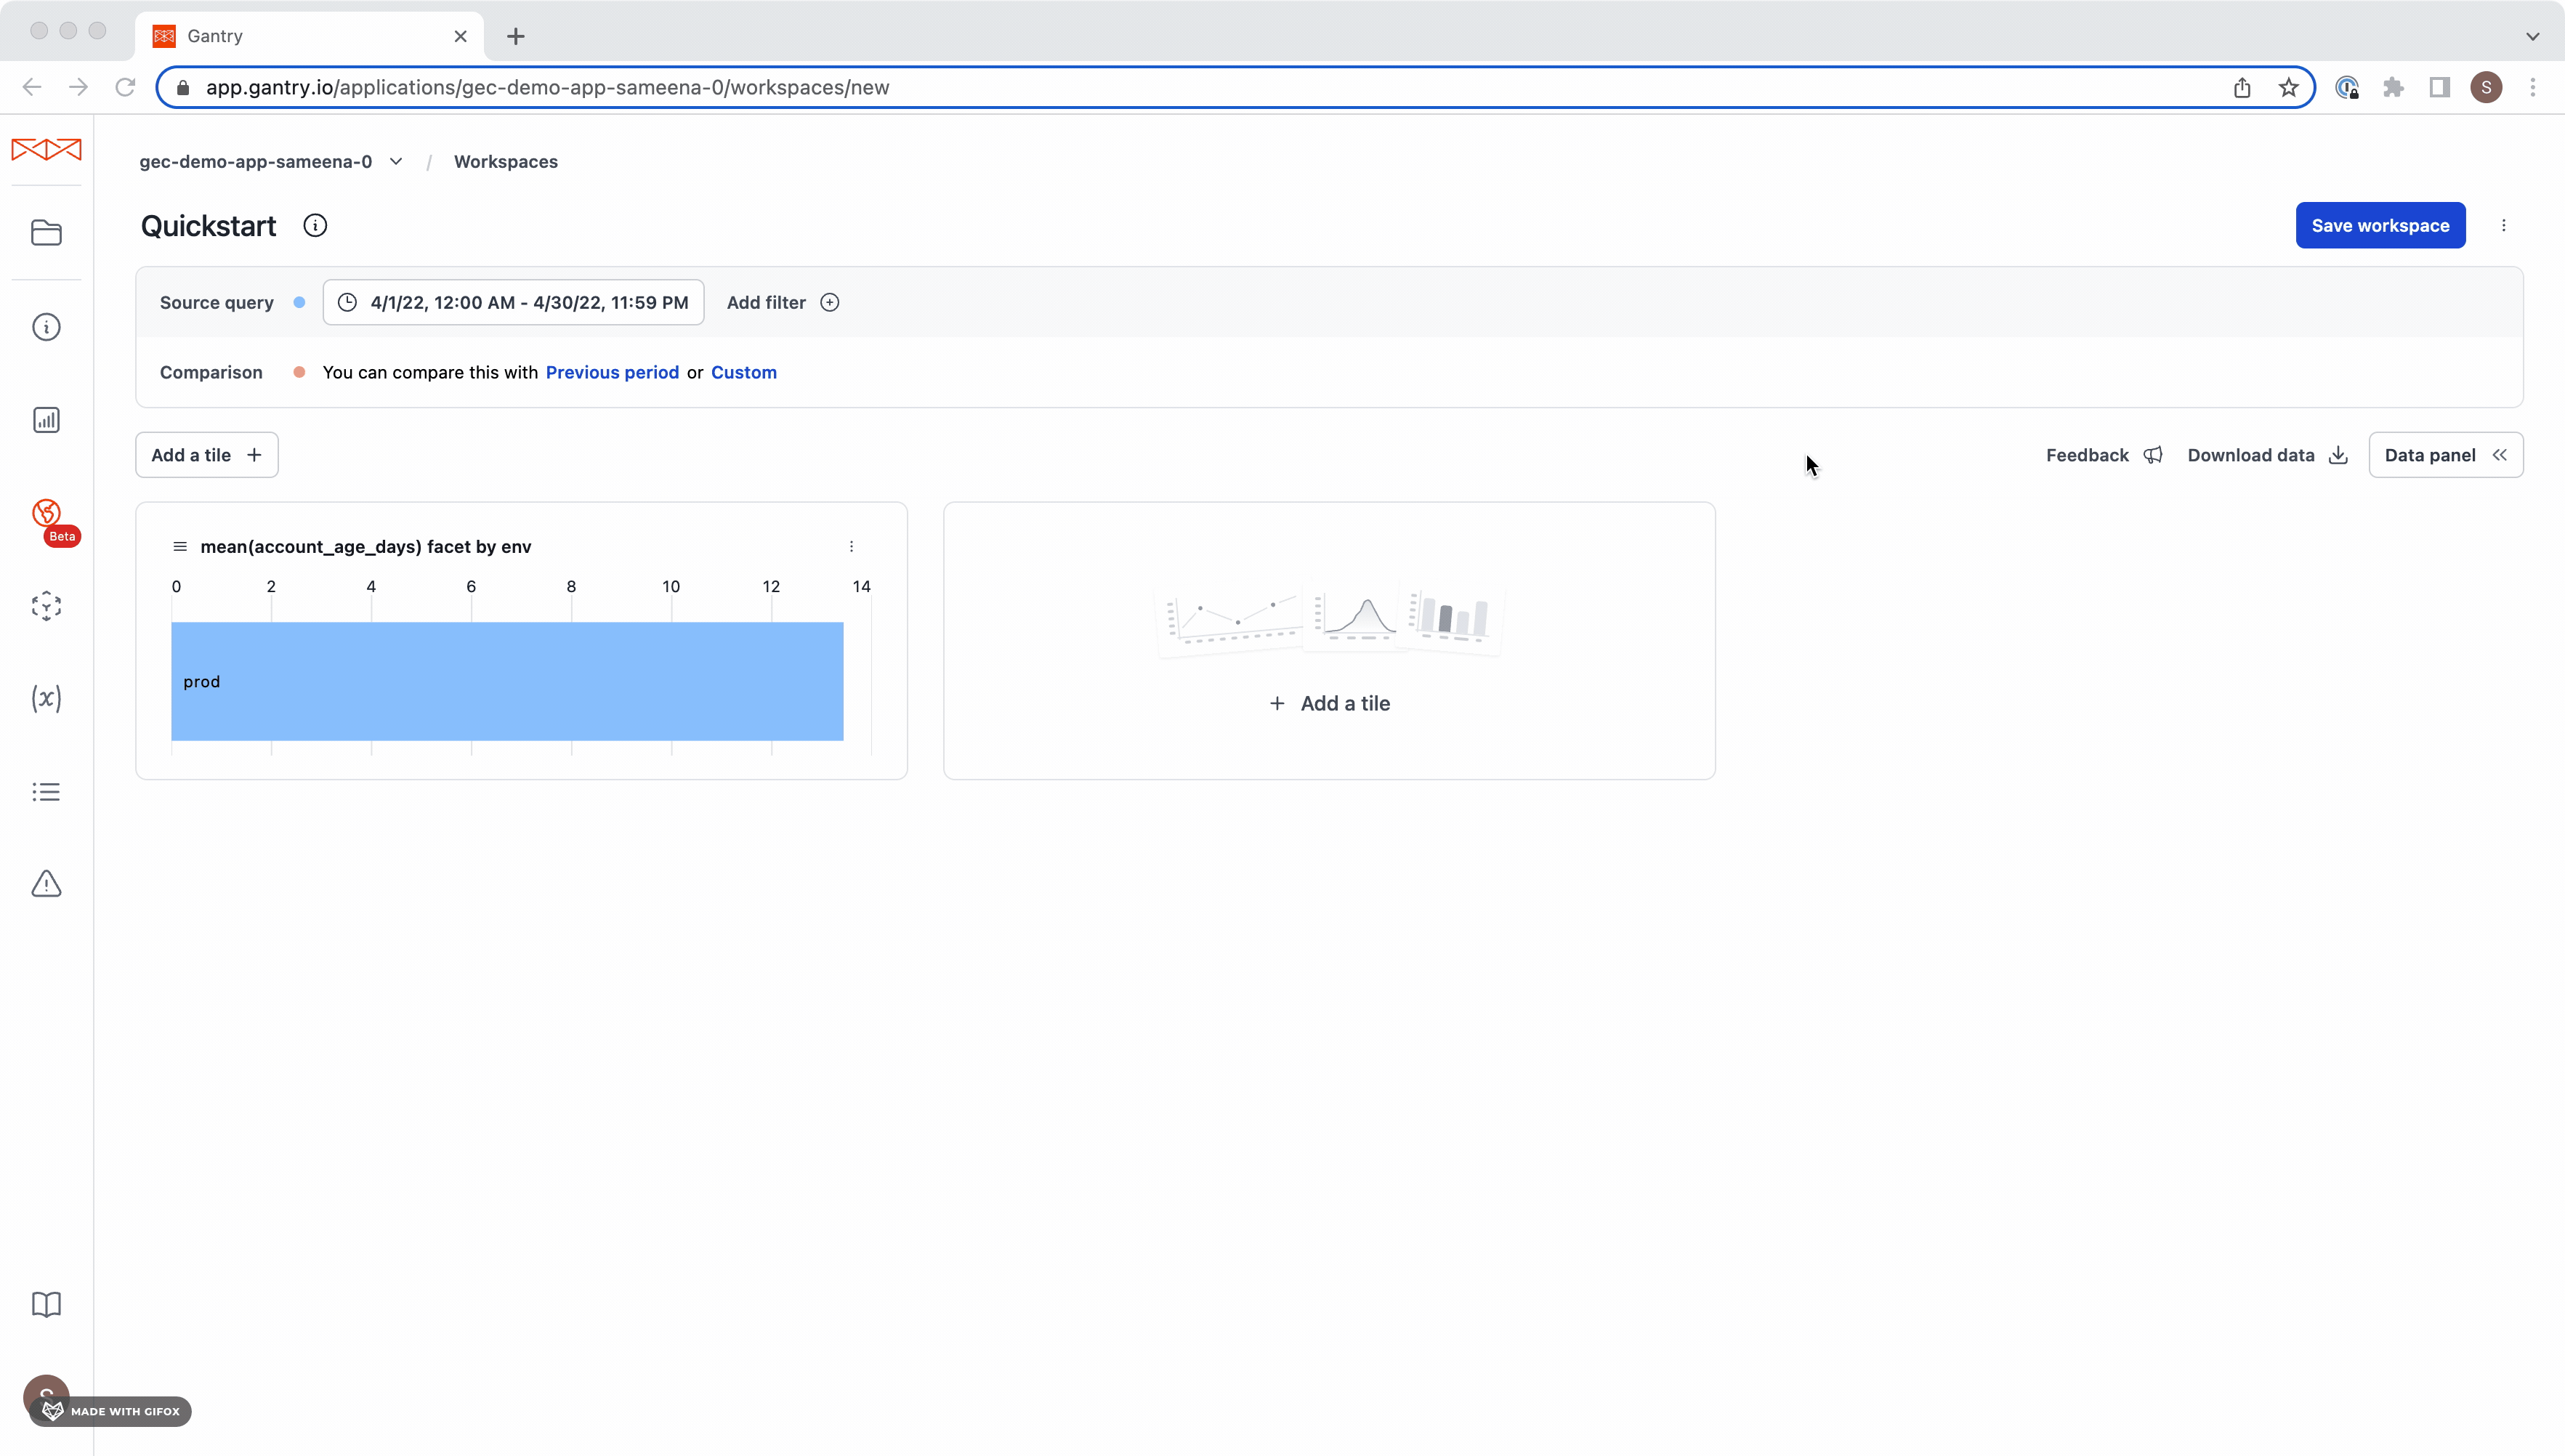This screenshot has height=1456, width=2565.
Task: Open the documentation book icon
Action: 46,1304
